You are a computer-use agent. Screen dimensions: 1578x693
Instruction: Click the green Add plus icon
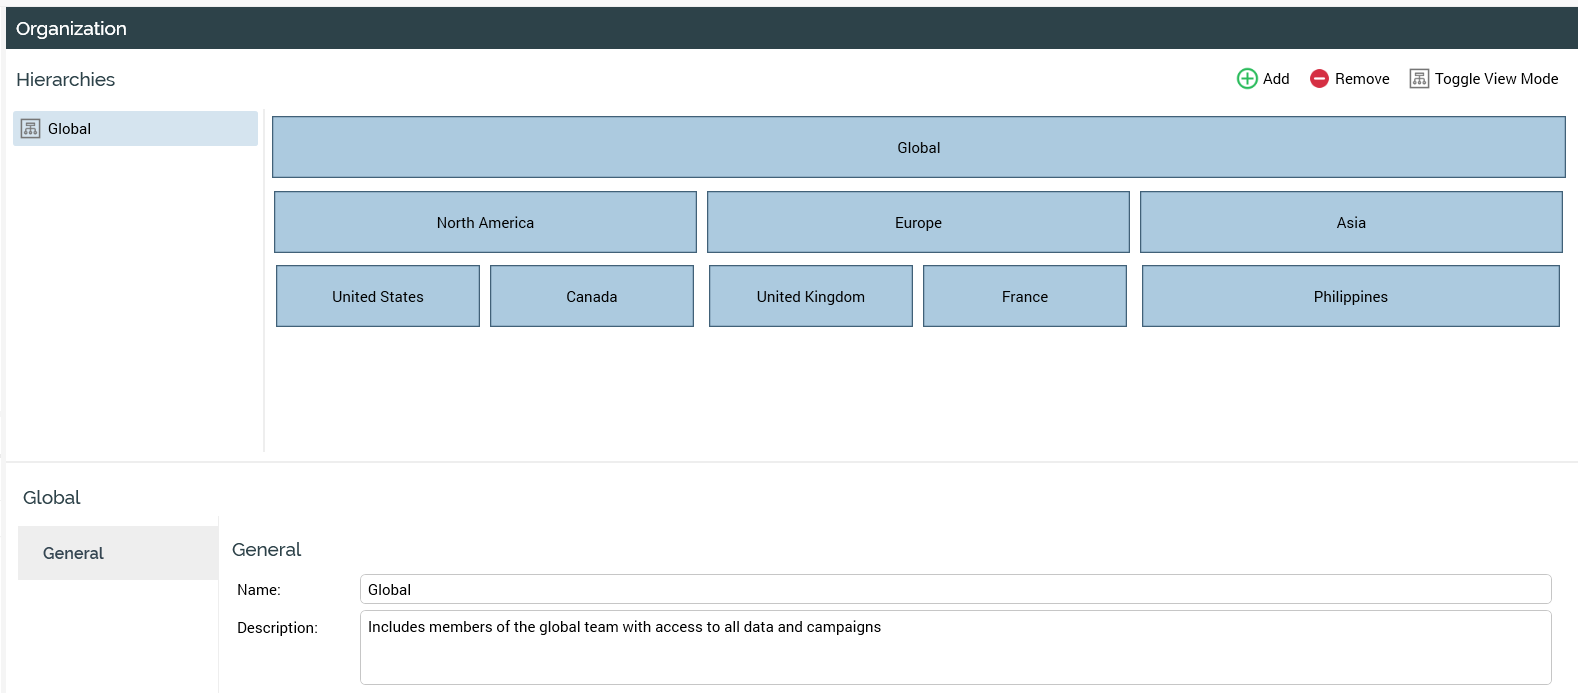point(1247,79)
